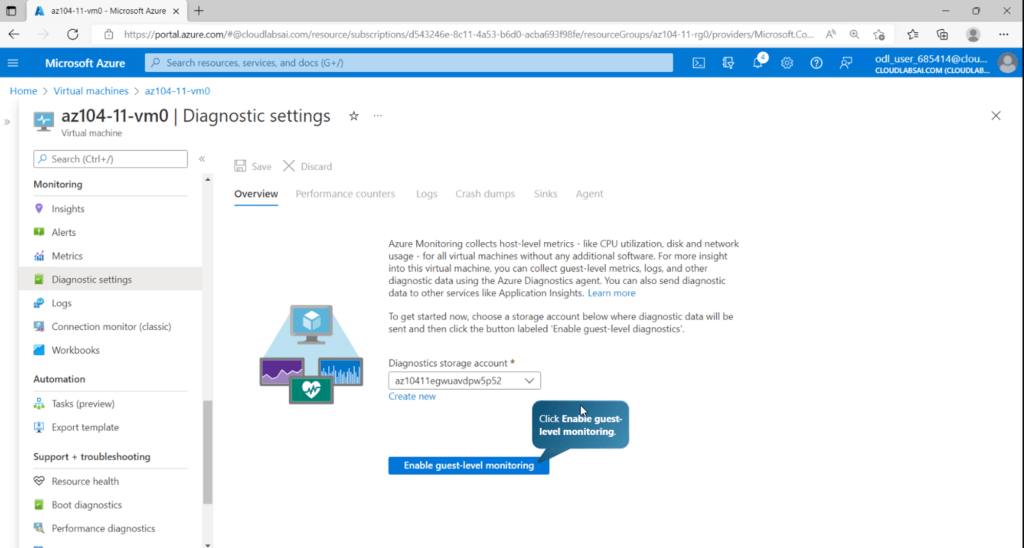This screenshot has height=548, width=1024.
Task: Switch to the Logs tab
Action: tap(426, 194)
